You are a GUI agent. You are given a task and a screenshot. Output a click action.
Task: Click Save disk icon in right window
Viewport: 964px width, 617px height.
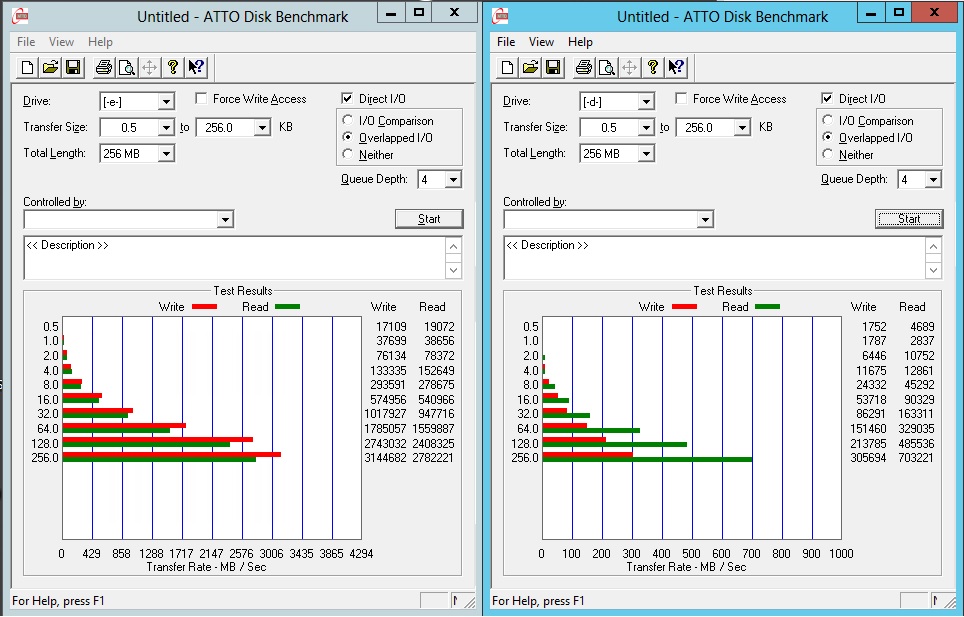point(553,67)
